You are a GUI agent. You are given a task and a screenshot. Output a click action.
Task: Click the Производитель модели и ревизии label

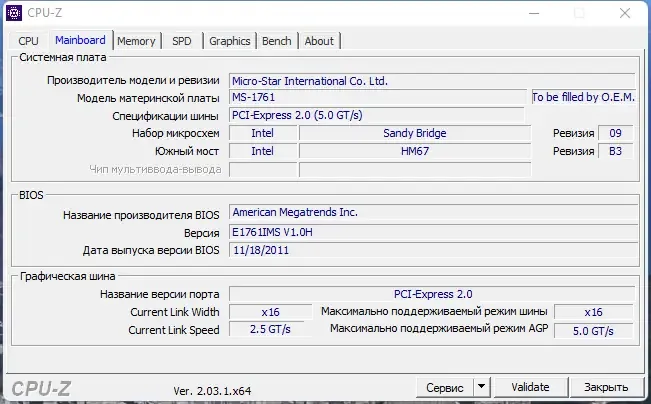click(x=133, y=80)
